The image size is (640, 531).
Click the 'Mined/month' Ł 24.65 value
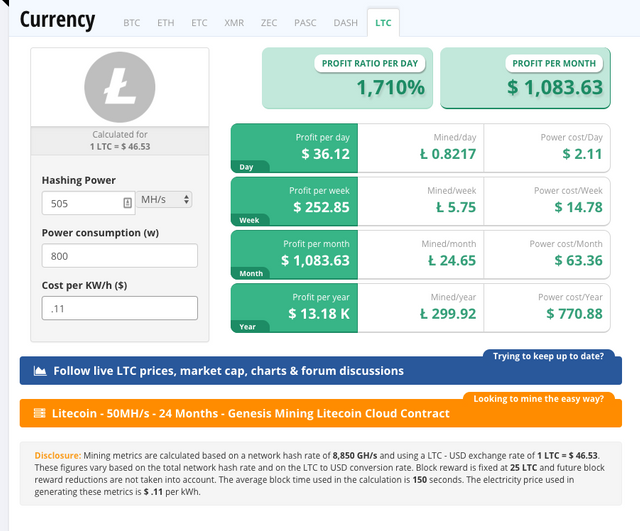pyautogui.click(x=452, y=260)
